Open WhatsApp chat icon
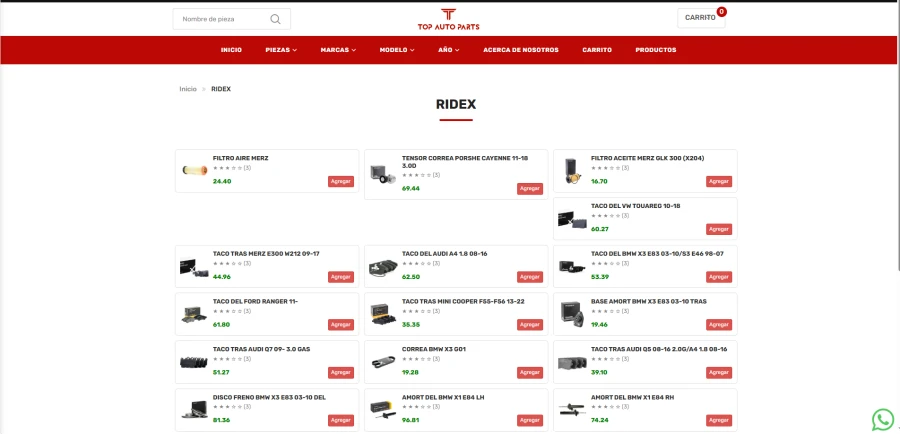The height and width of the screenshot is (434, 900). 883,420
